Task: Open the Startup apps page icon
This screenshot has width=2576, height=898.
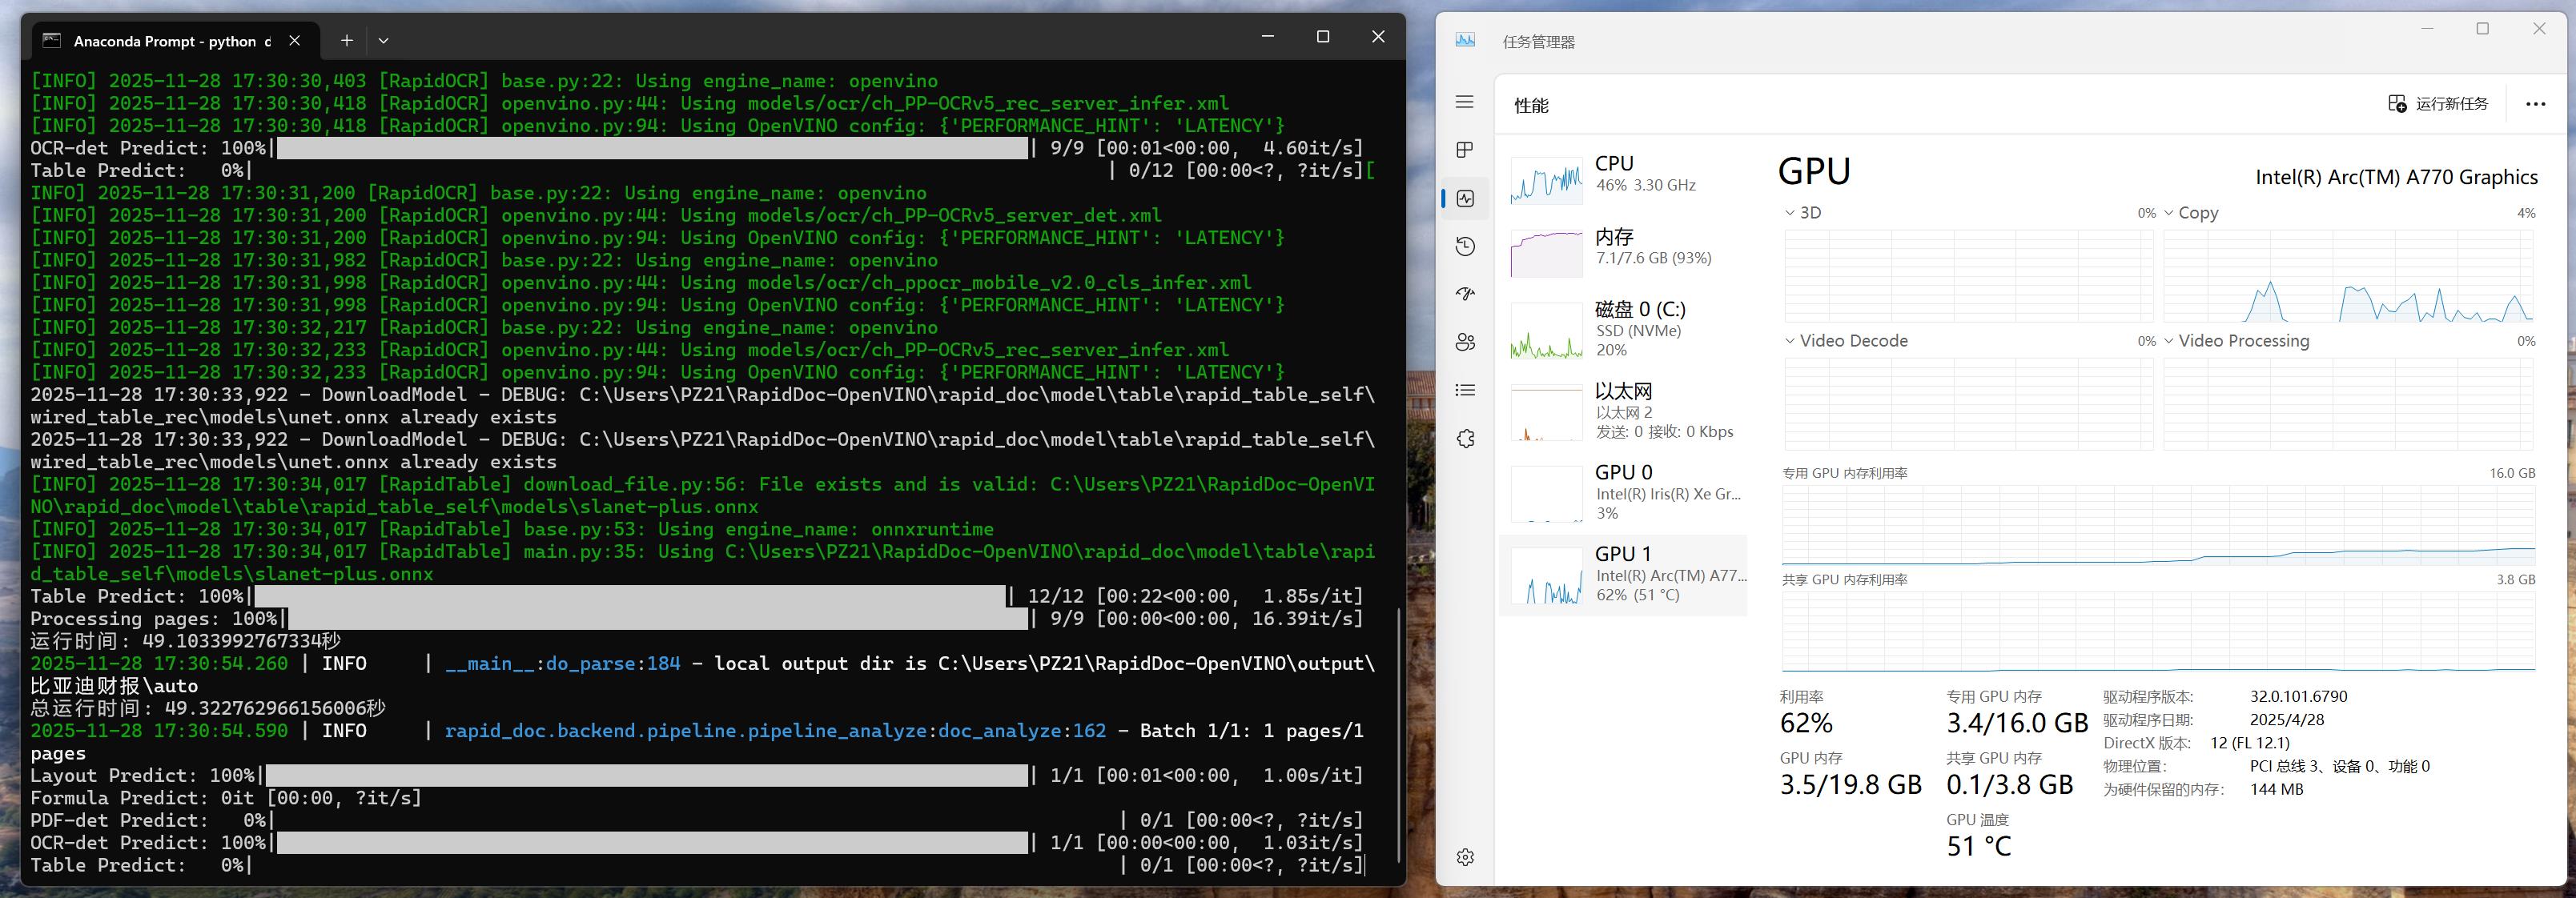Action: click(1465, 294)
